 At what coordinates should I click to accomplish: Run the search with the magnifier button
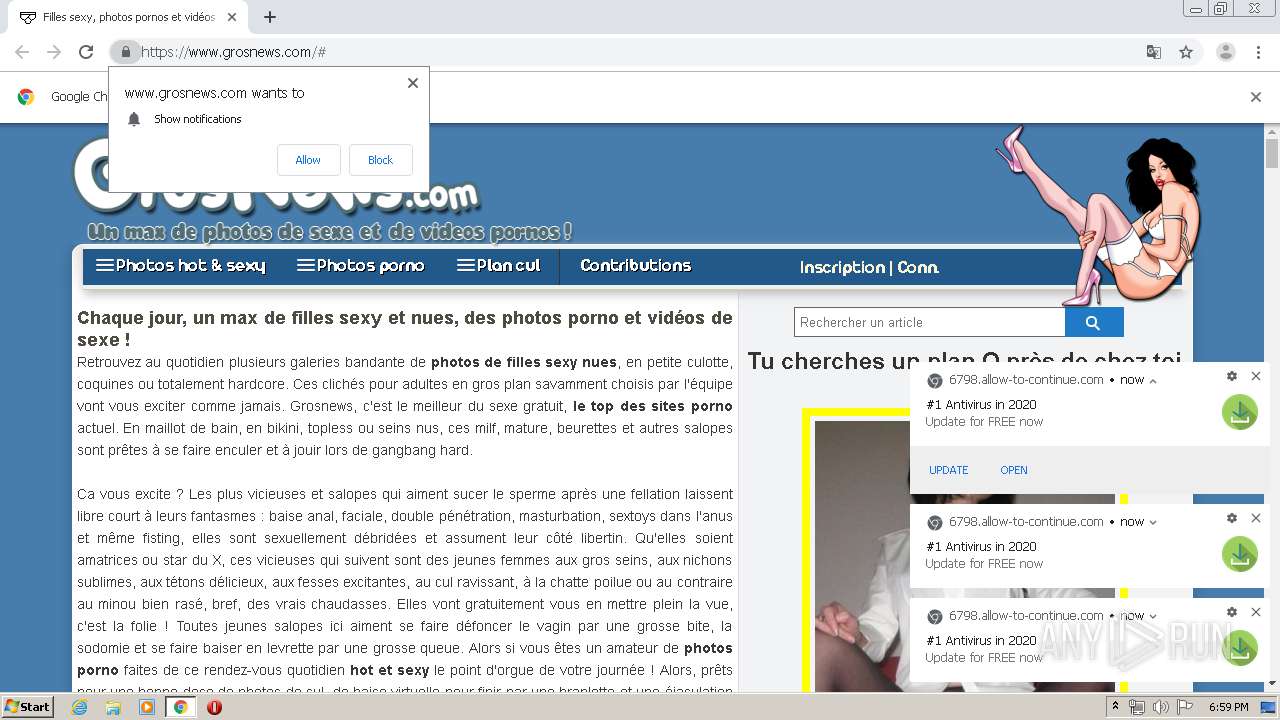click(x=1094, y=322)
